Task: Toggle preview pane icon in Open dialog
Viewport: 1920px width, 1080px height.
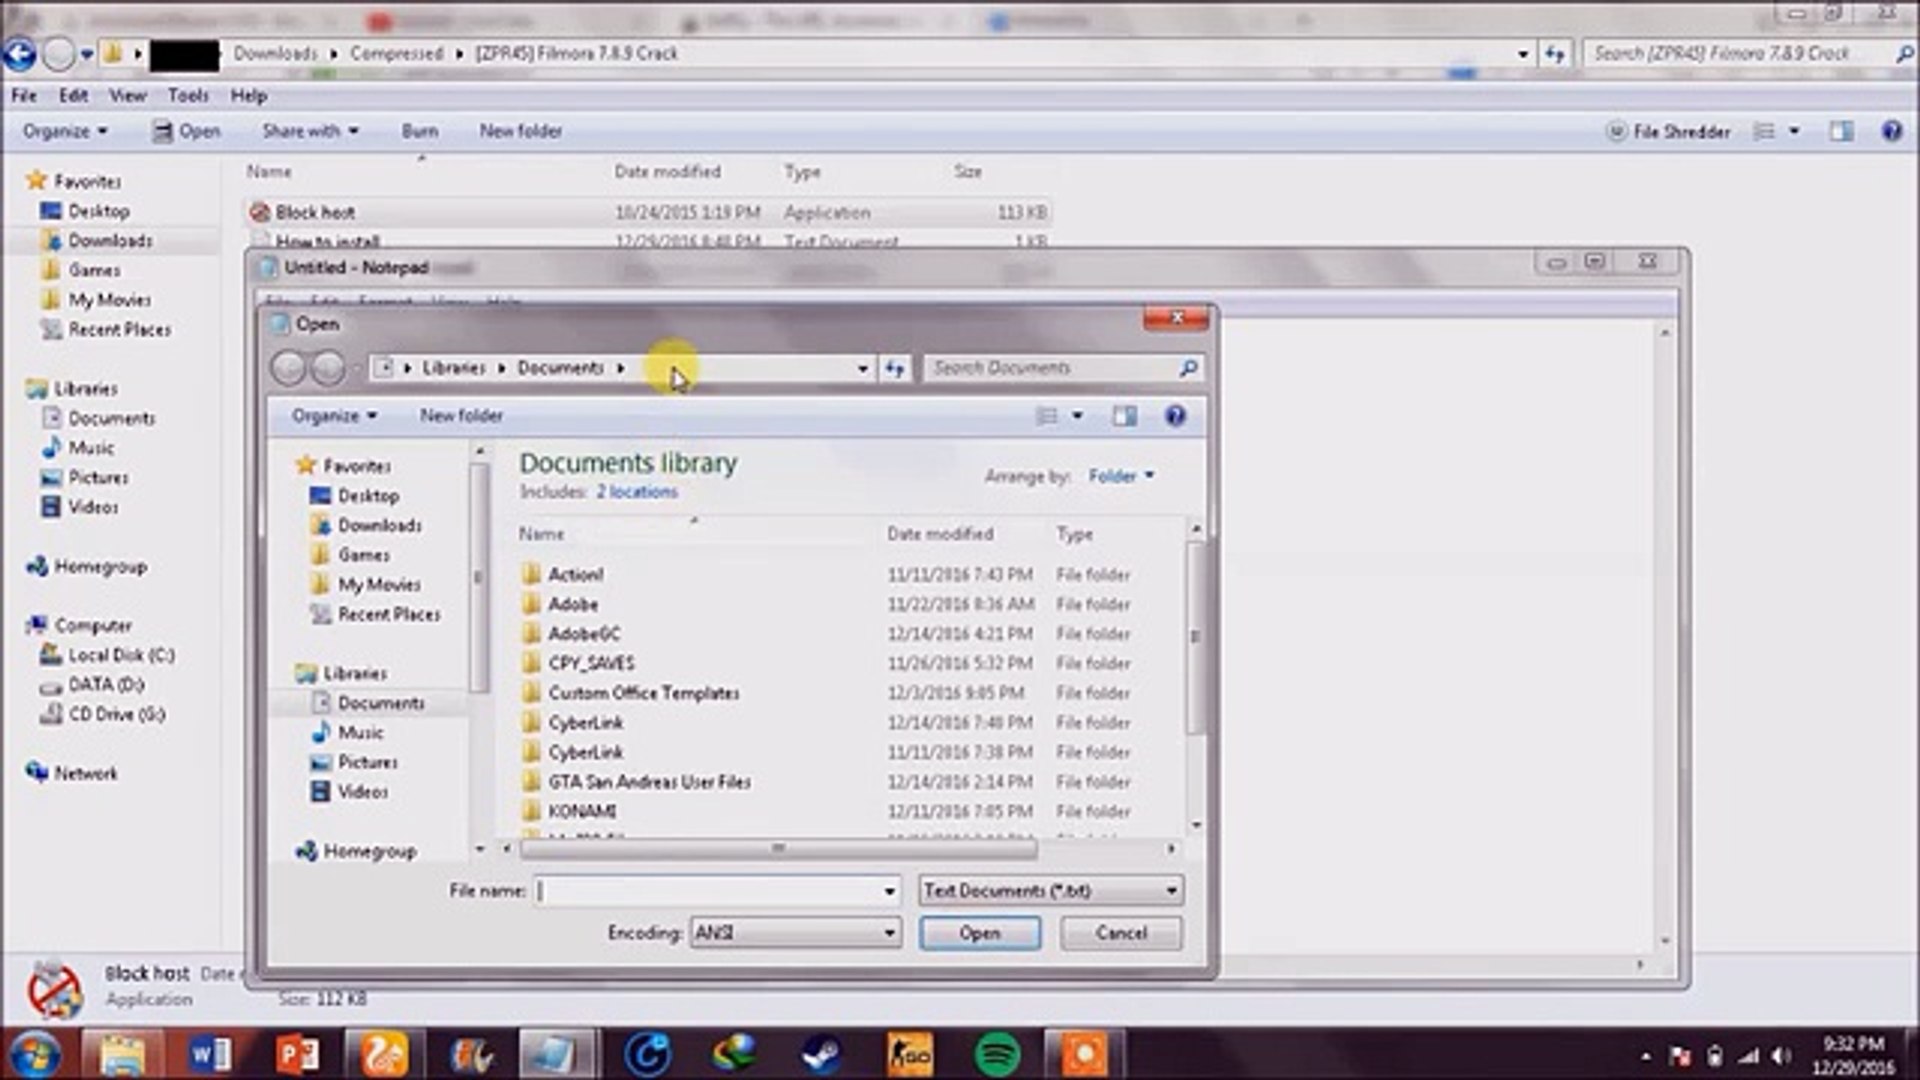Action: [1124, 416]
